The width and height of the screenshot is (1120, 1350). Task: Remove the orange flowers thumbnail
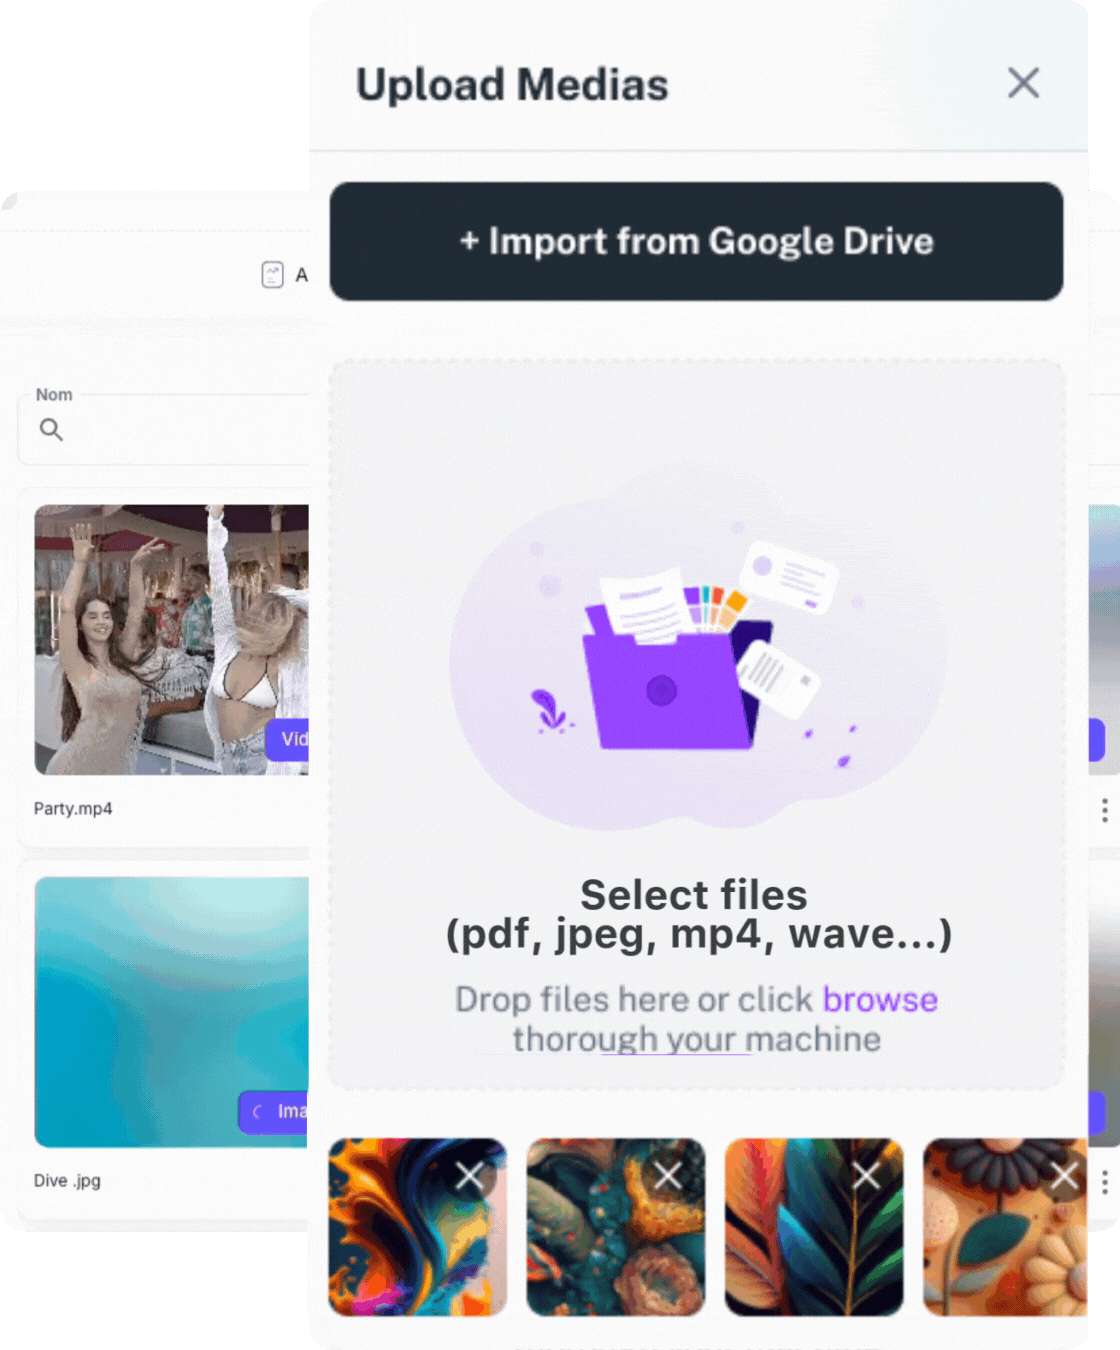(x=1064, y=1176)
